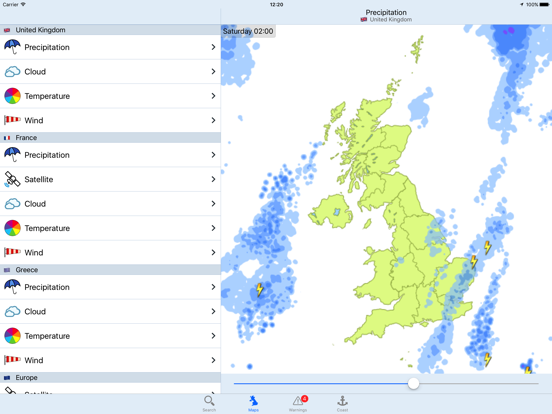This screenshot has height=414, width=552.
Task: Open United Kingdom Precipitation umbrella icon
Action: click(x=12, y=47)
